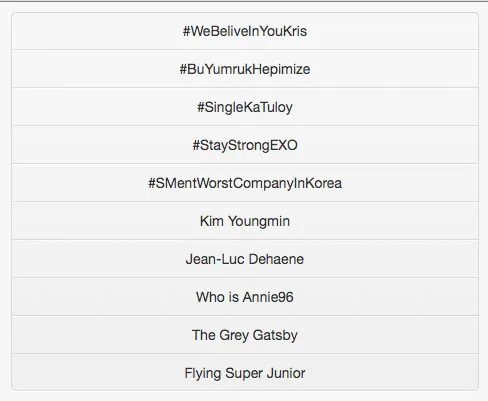Choose the Youngmin name entry
The width and height of the screenshot is (488, 401).
click(x=245, y=221)
